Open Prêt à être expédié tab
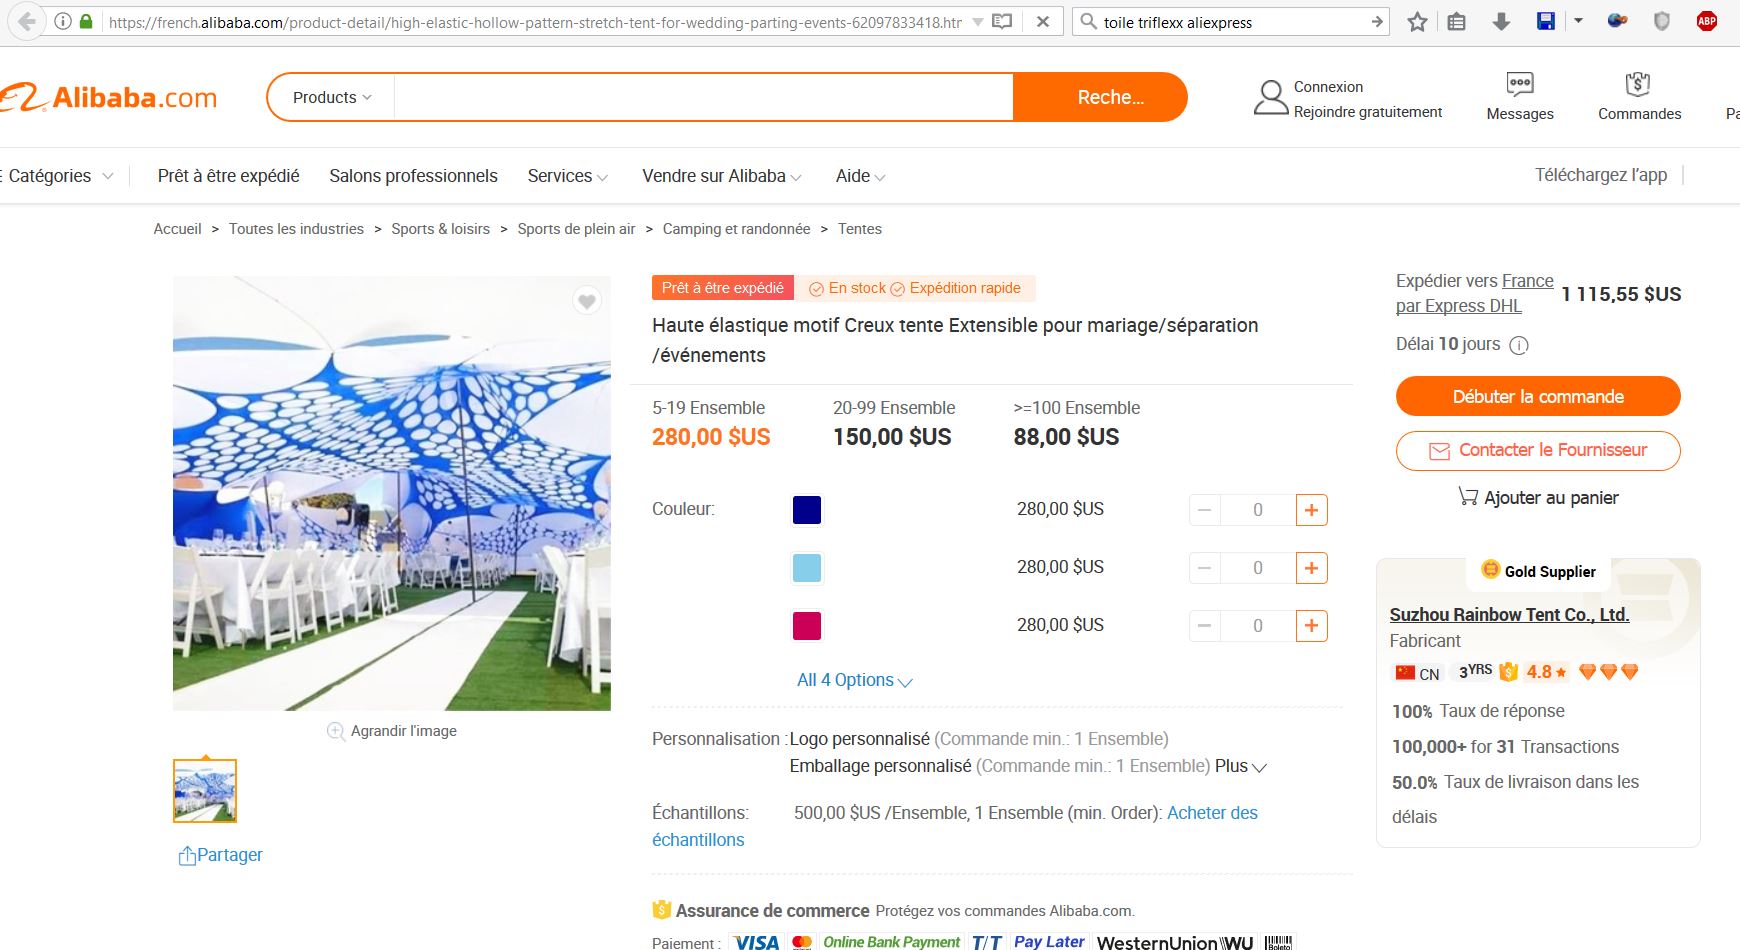 pyautogui.click(x=228, y=176)
